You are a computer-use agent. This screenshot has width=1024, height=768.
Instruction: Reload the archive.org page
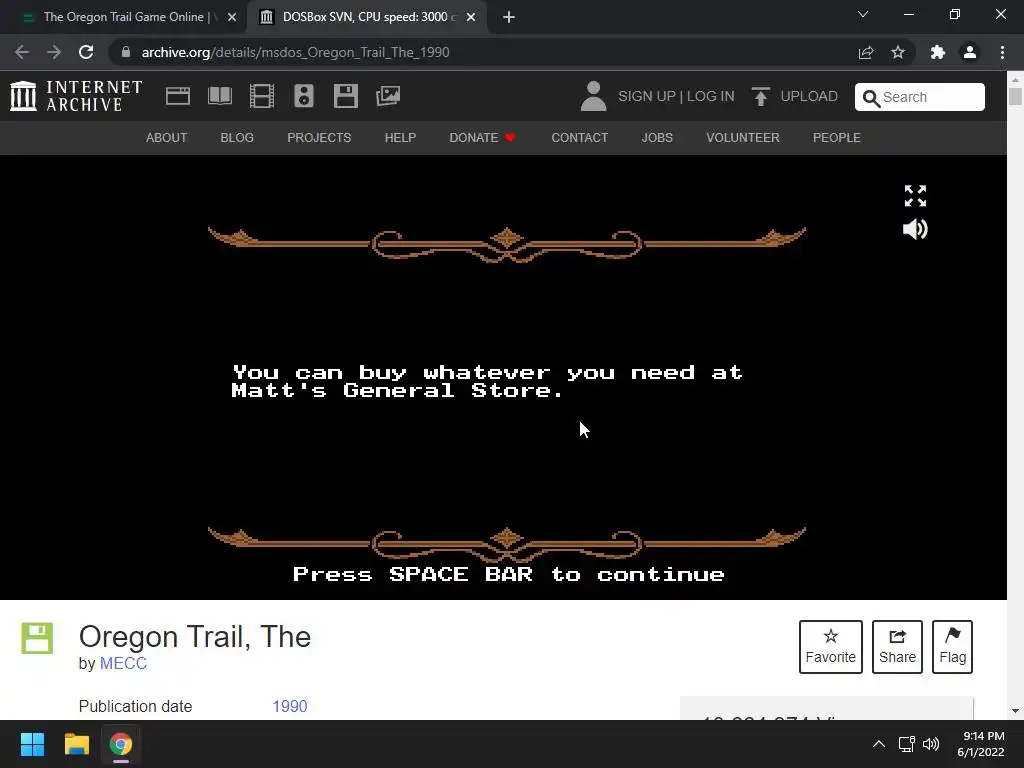pos(86,52)
